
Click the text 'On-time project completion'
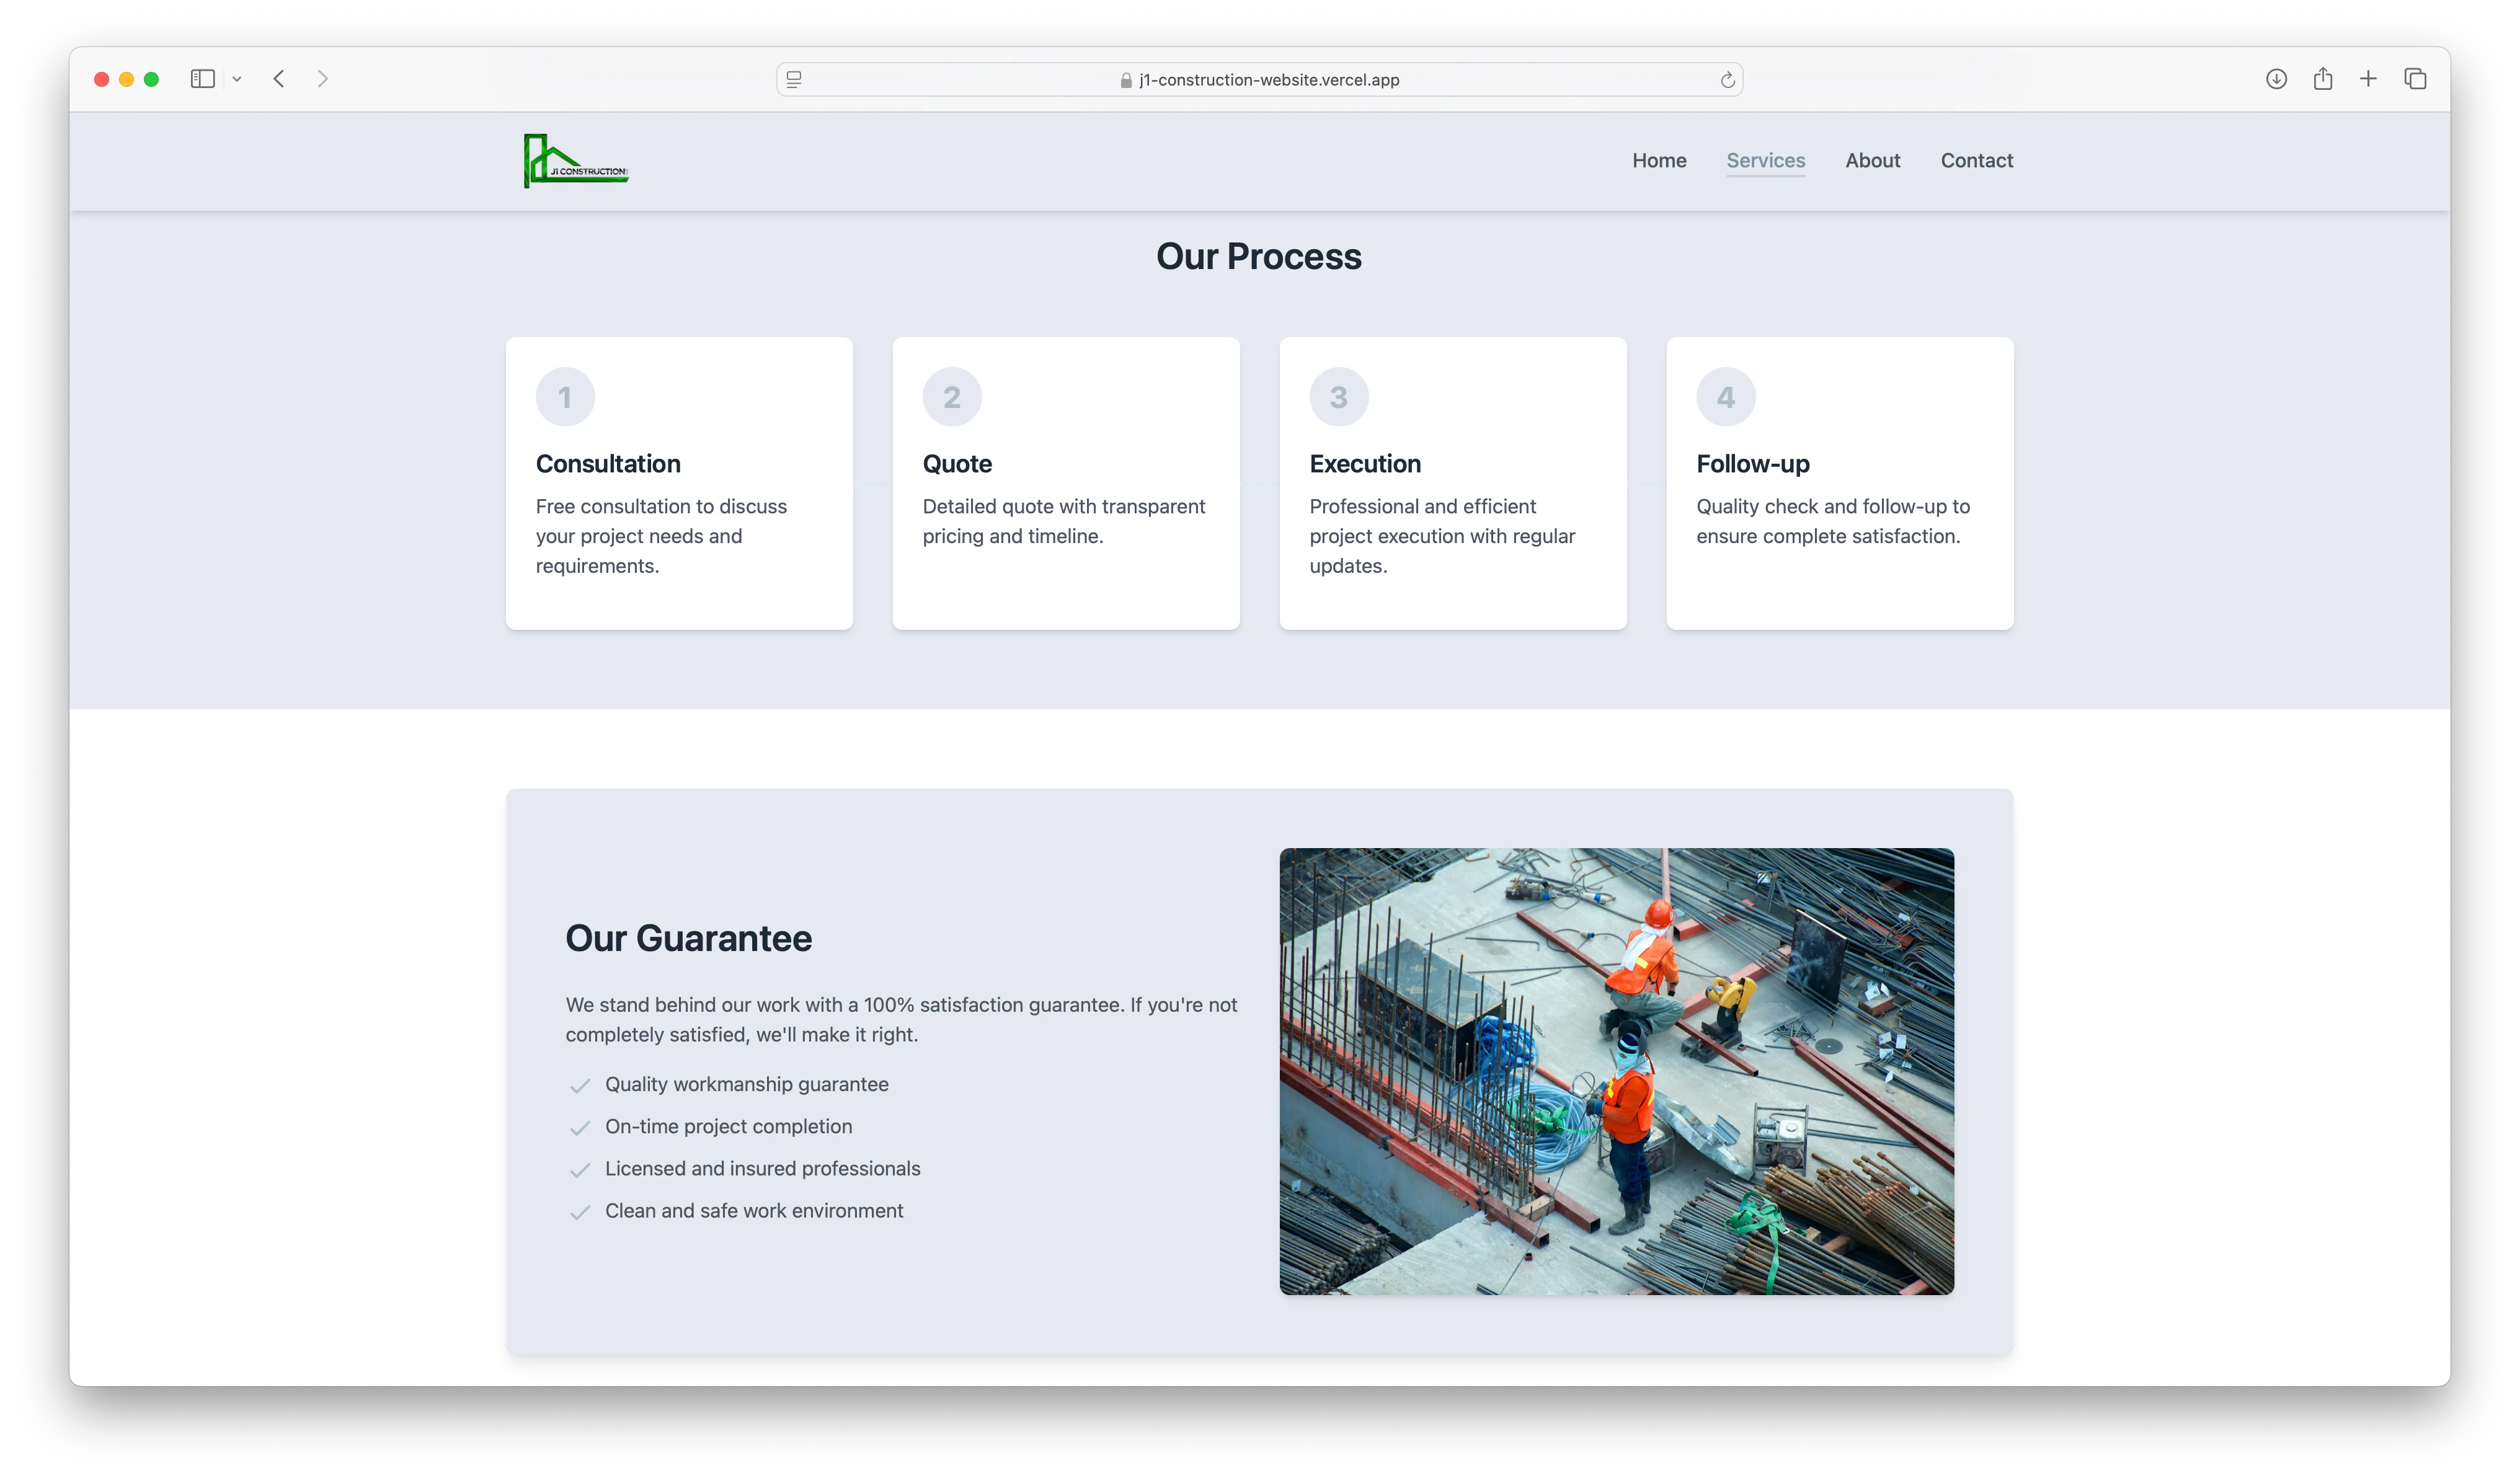pyautogui.click(x=728, y=1126)
